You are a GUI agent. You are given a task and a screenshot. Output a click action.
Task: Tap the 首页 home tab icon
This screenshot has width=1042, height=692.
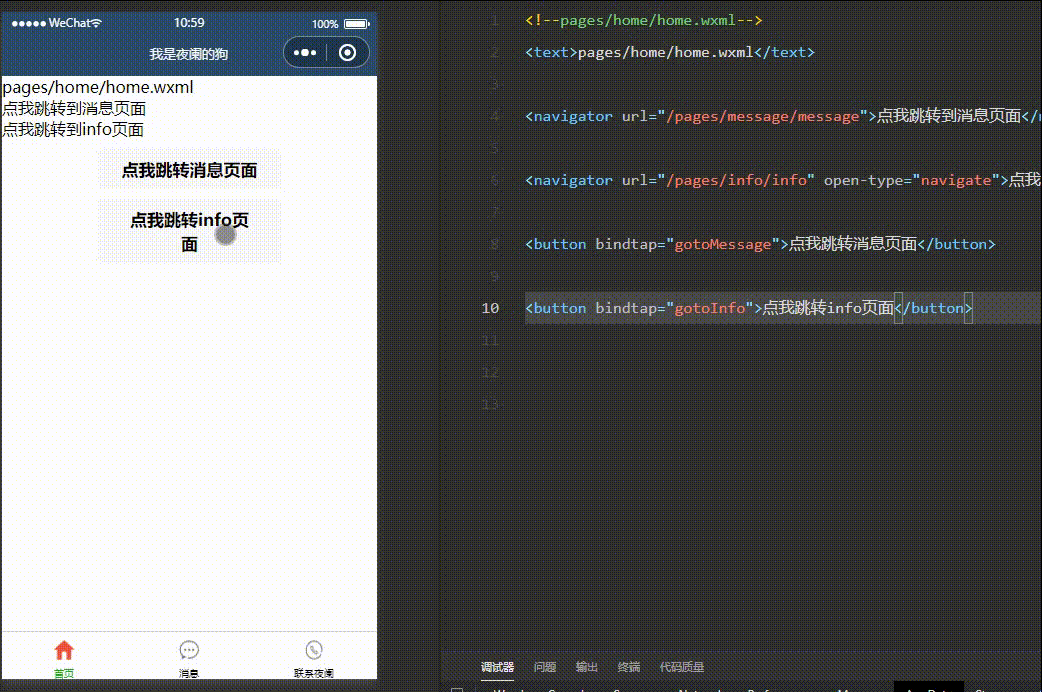64,649
